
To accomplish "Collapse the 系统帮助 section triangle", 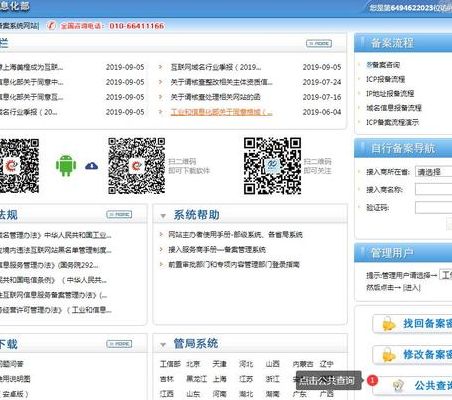I will click(x=163, y=216).
